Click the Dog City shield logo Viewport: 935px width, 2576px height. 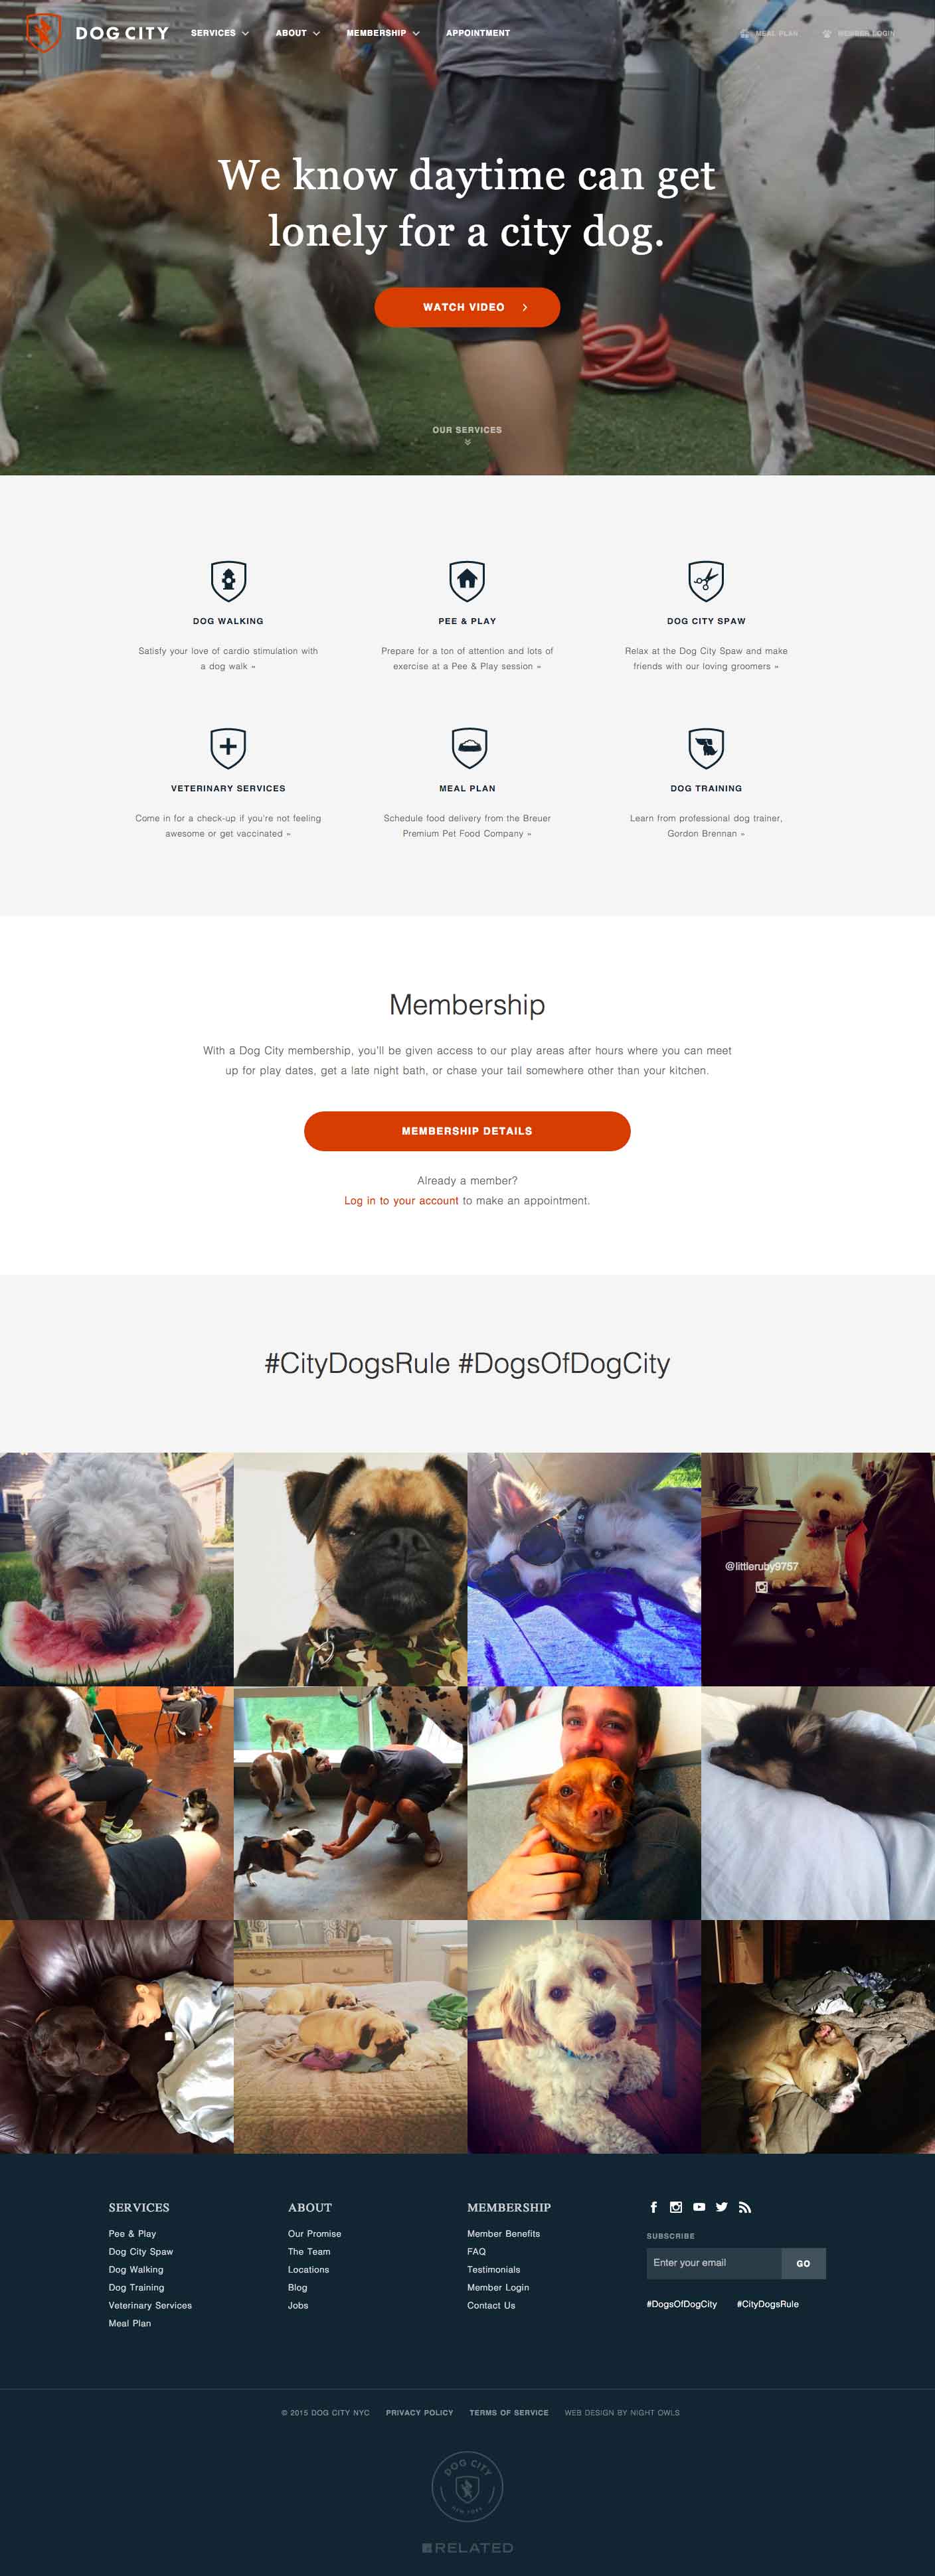[43, 33]
